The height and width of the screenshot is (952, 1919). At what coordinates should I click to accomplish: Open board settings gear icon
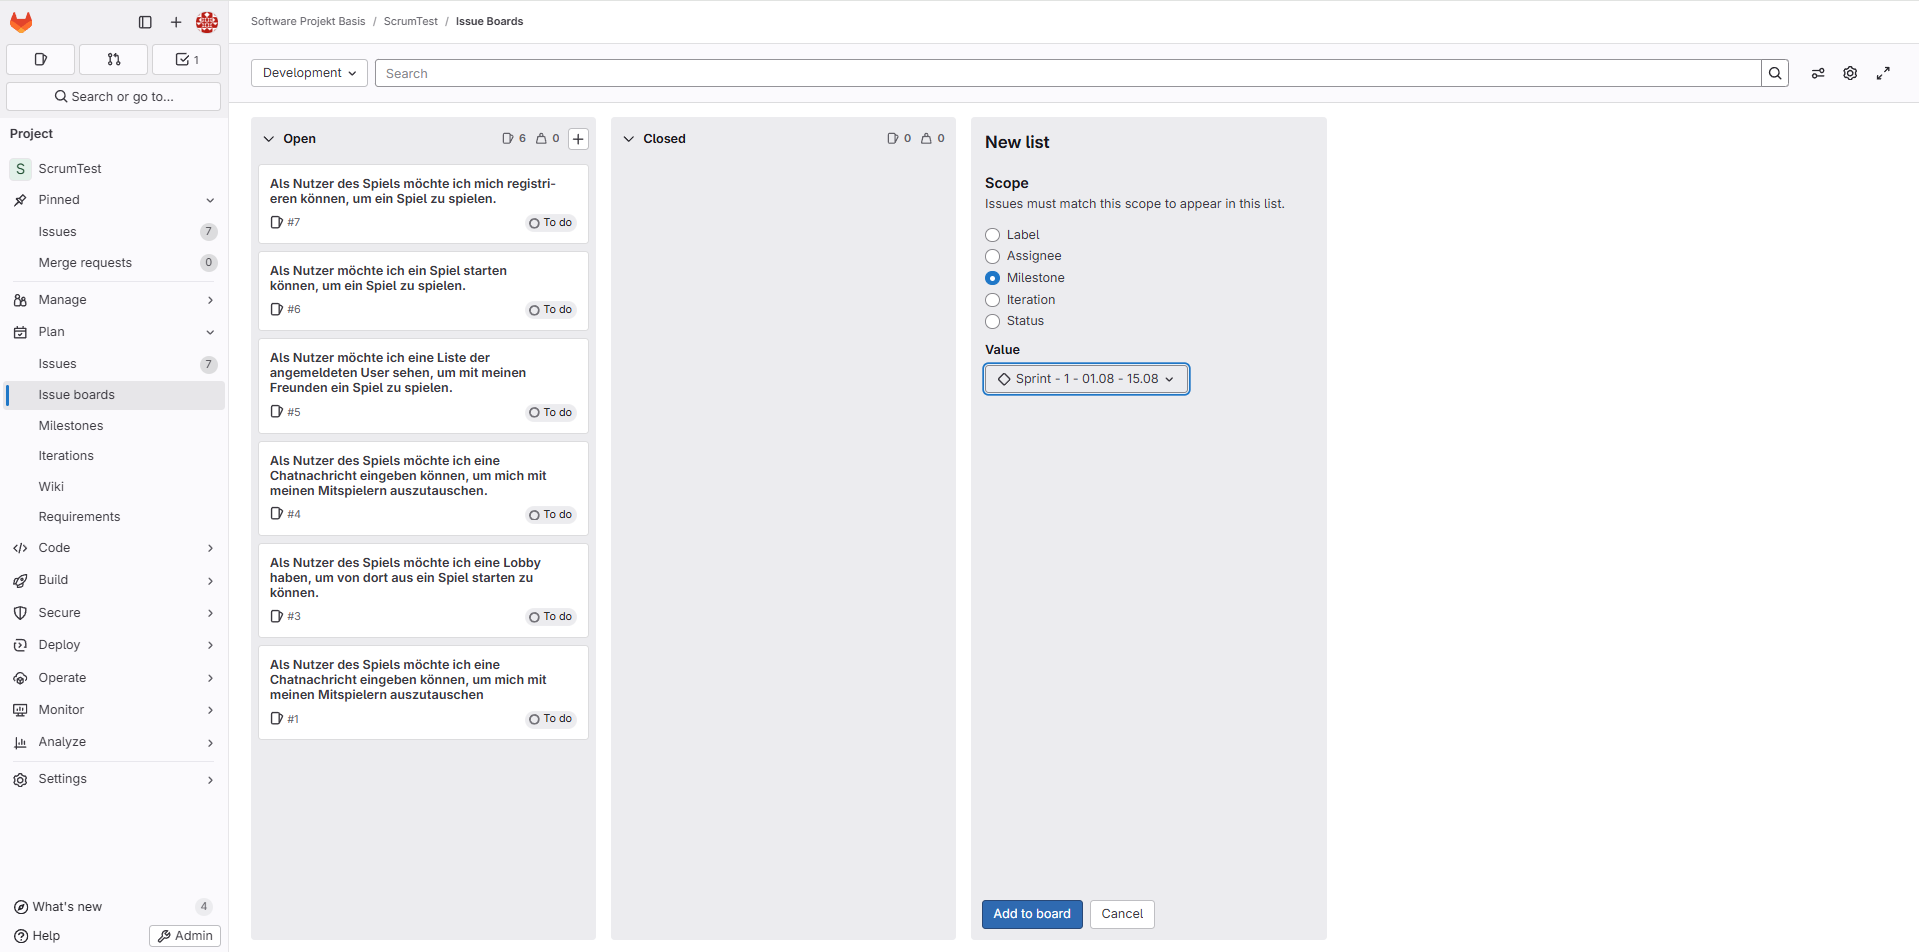point(1850,73)
